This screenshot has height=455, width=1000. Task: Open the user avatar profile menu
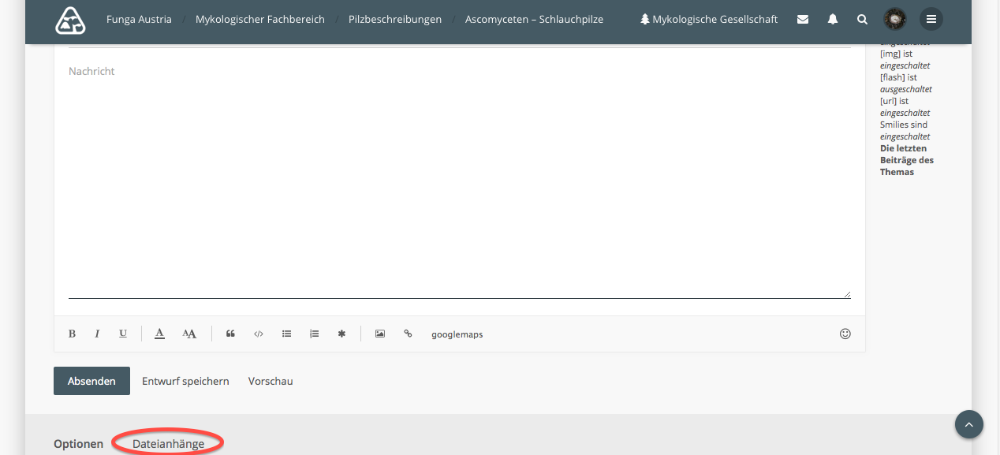895,19
